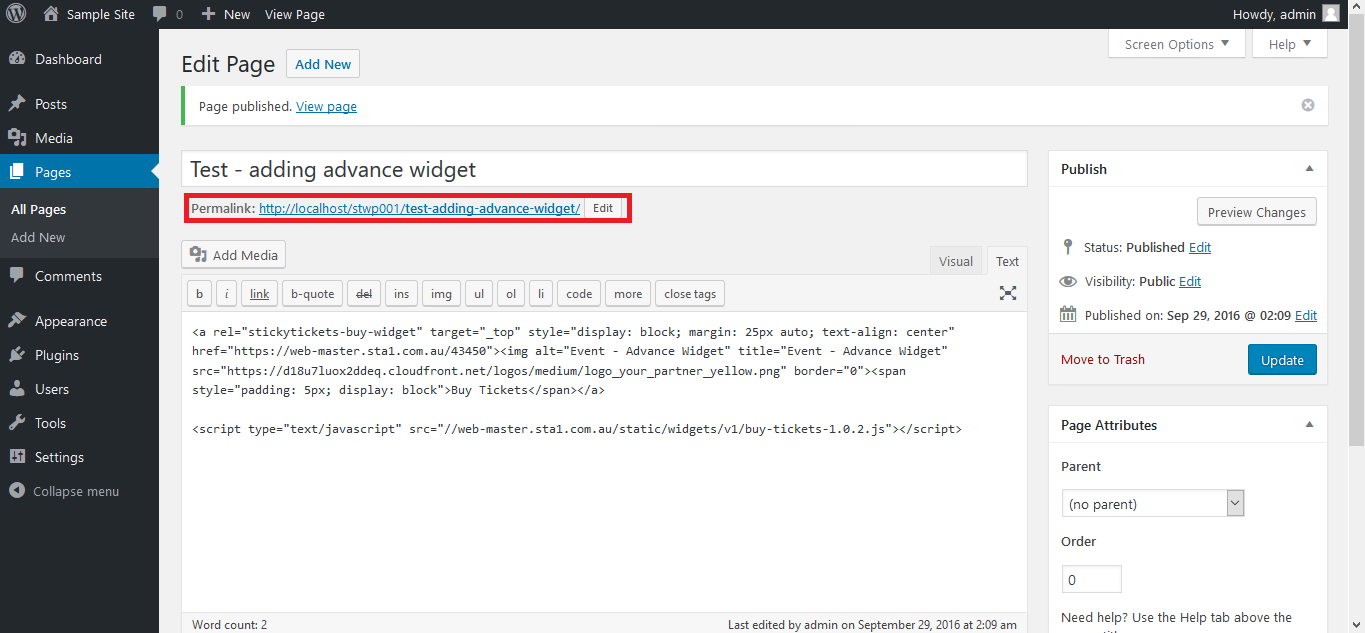
Task: Open comments bubble icon in admin bar
Action: (160, 14)
